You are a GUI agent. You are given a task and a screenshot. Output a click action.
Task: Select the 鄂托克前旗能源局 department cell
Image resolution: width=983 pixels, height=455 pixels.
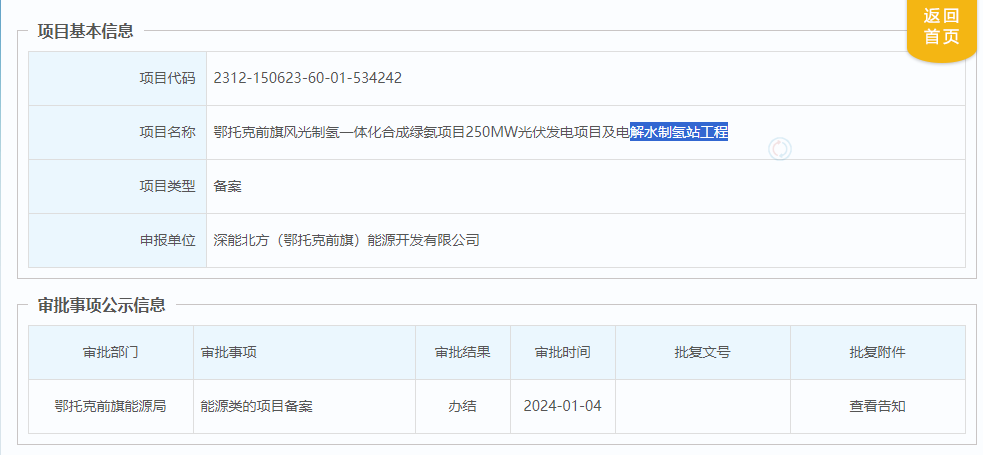click(110, 406)
